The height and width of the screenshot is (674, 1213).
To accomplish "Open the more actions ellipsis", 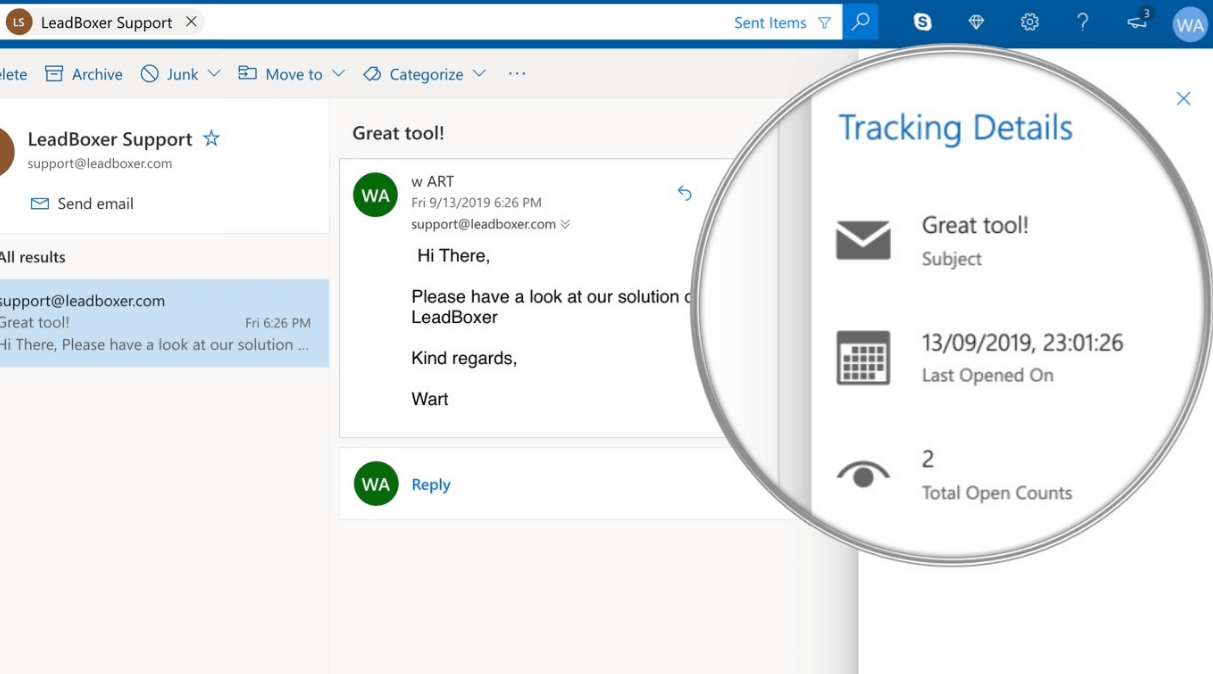I will pyautogui.click(x=517, y=74).
